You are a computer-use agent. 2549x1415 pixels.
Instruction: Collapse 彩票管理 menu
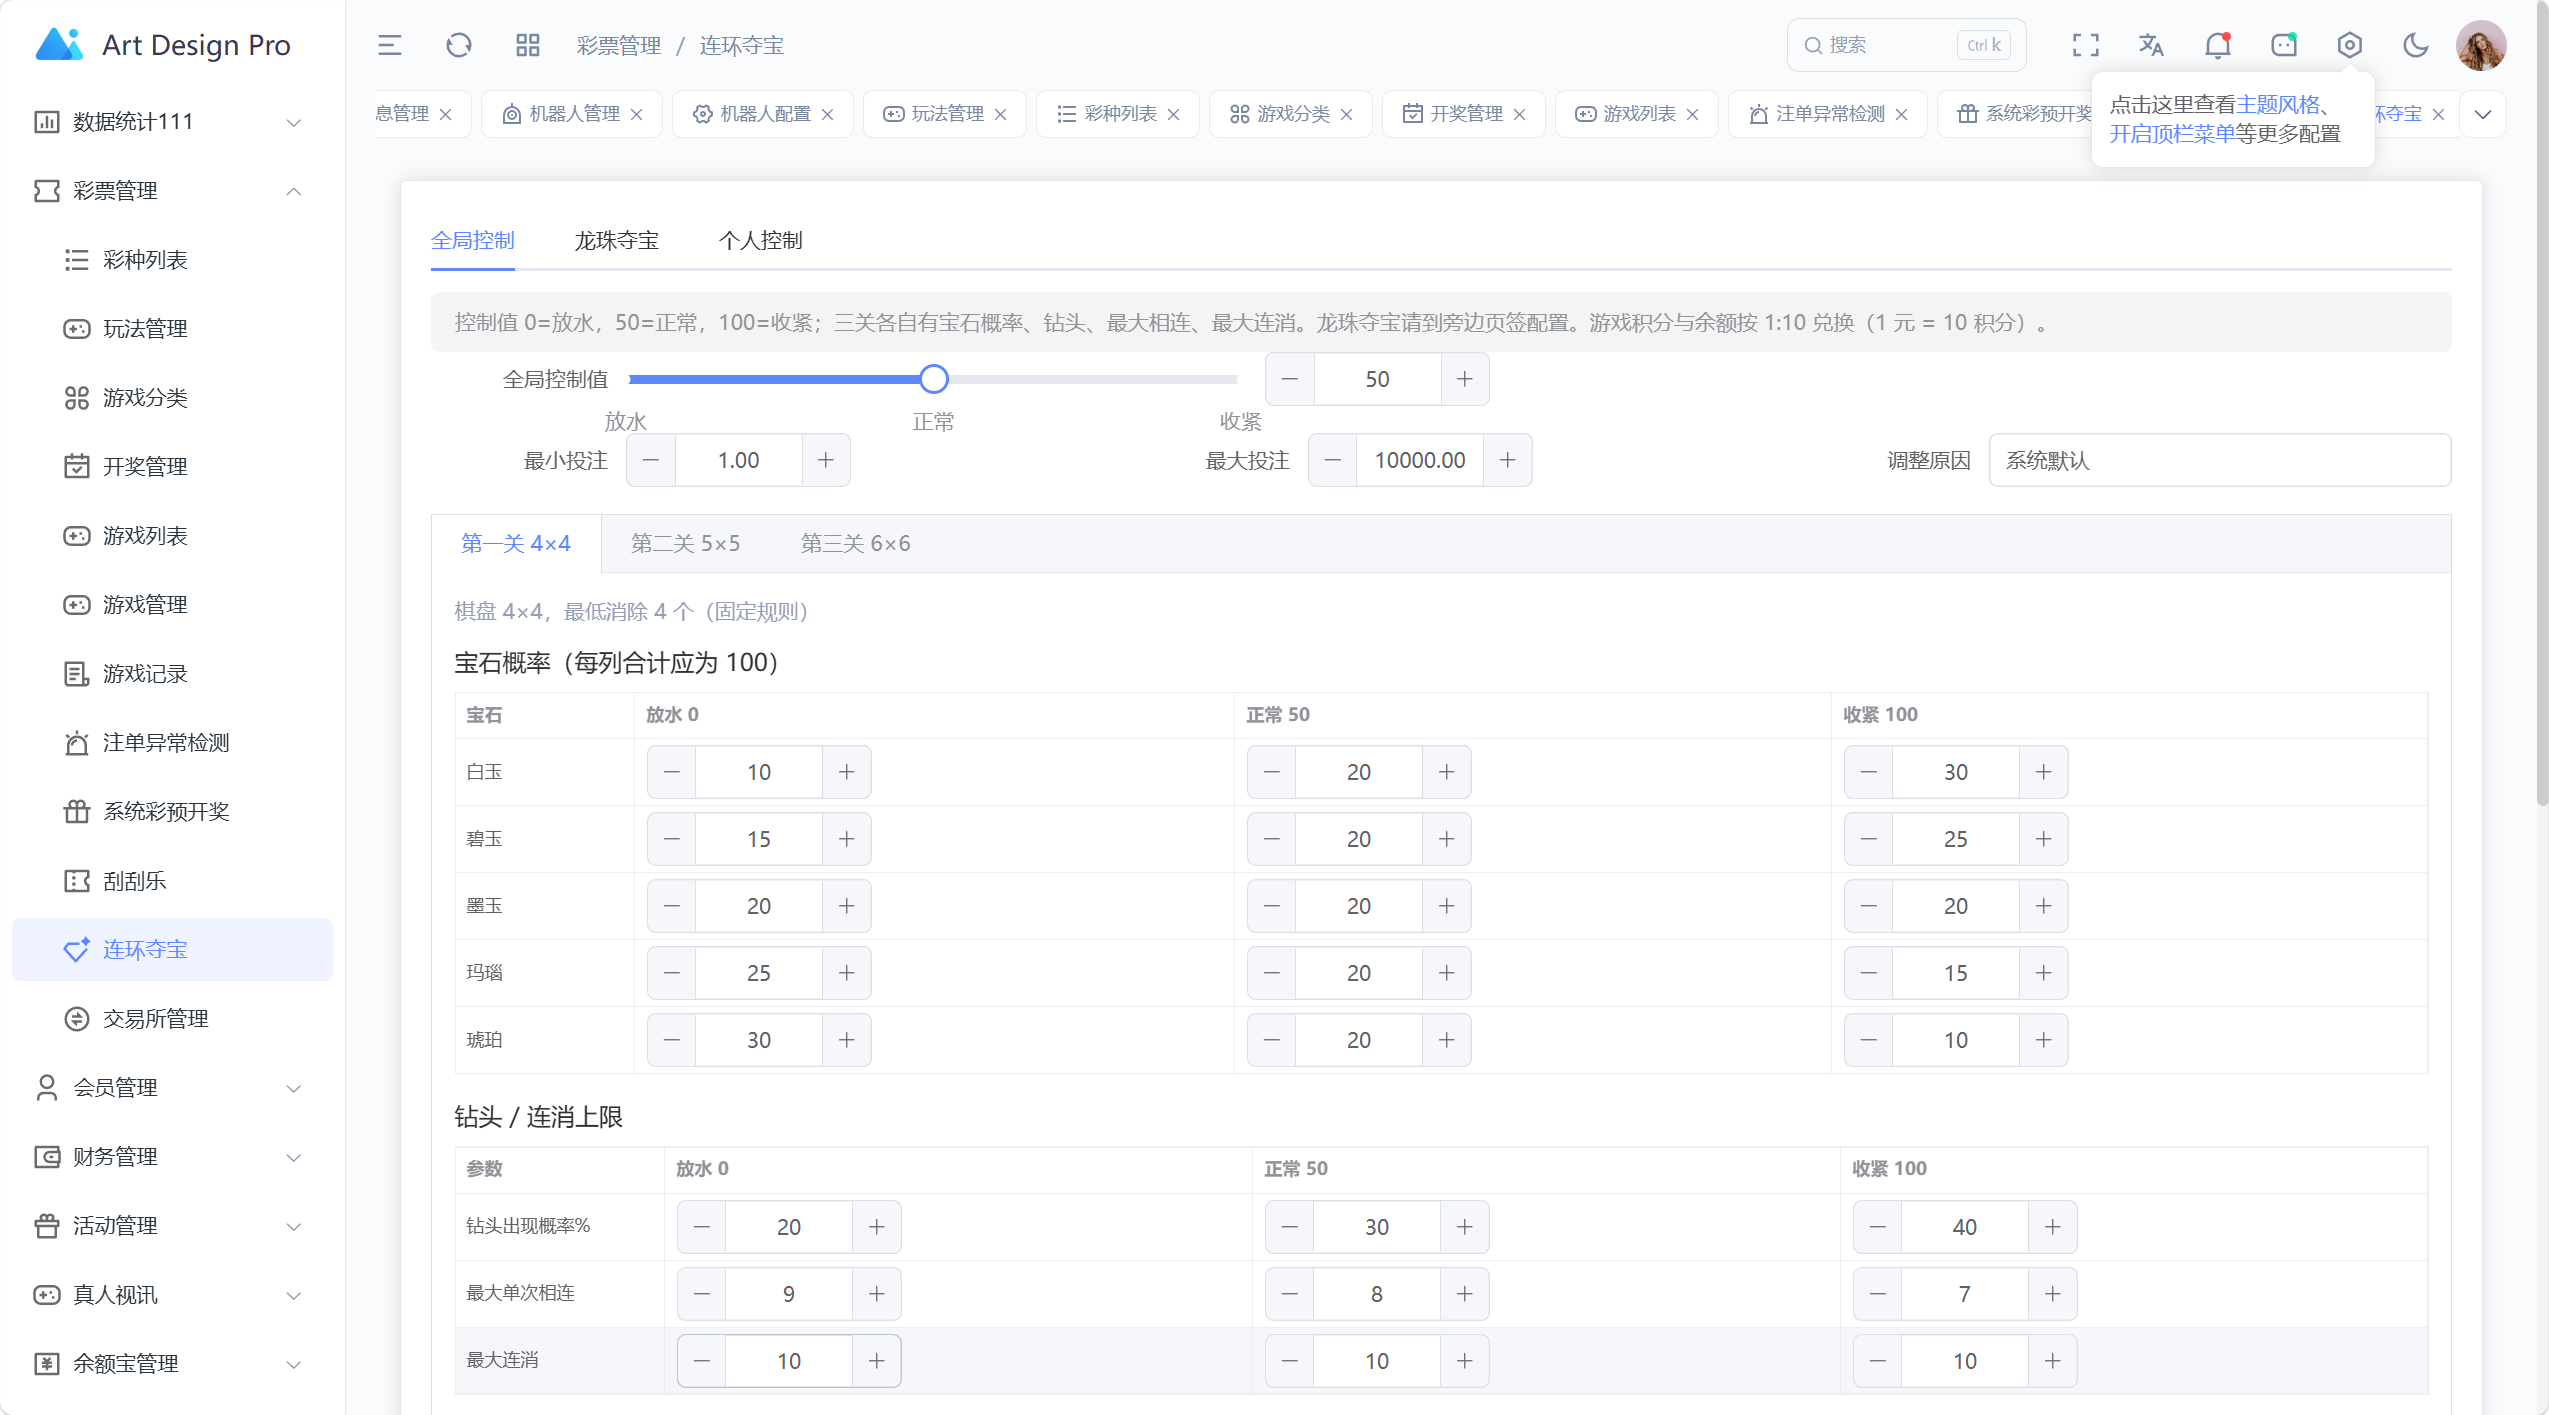click(172, 191)
